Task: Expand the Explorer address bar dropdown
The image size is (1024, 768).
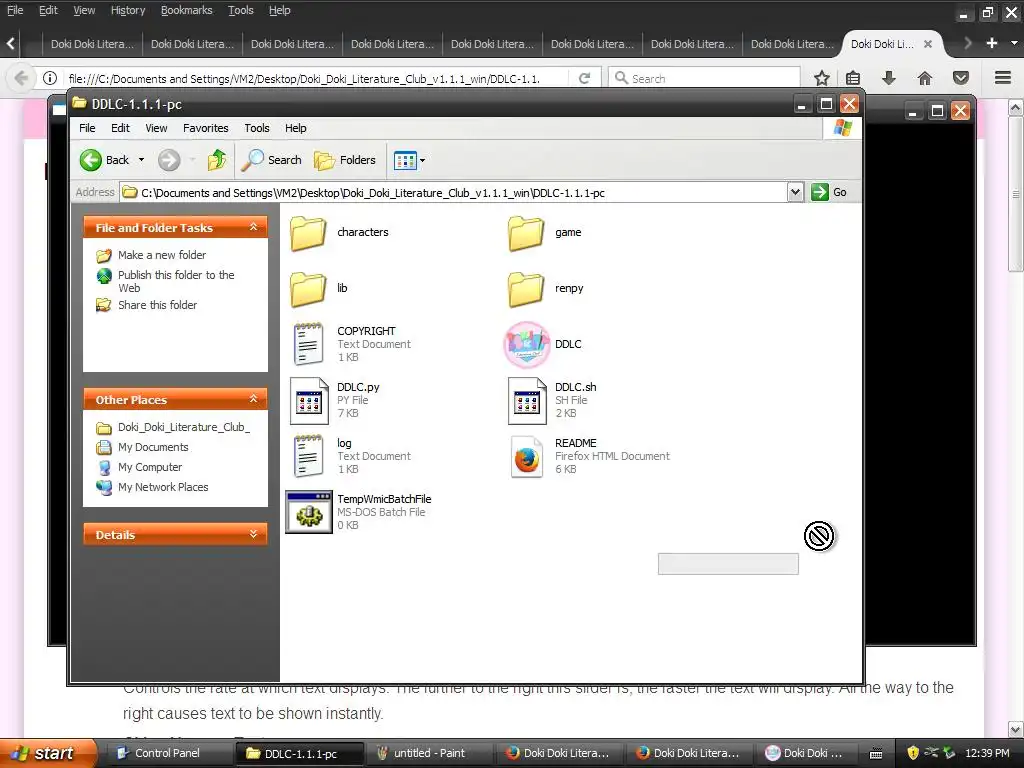Action: click(795, 192)
